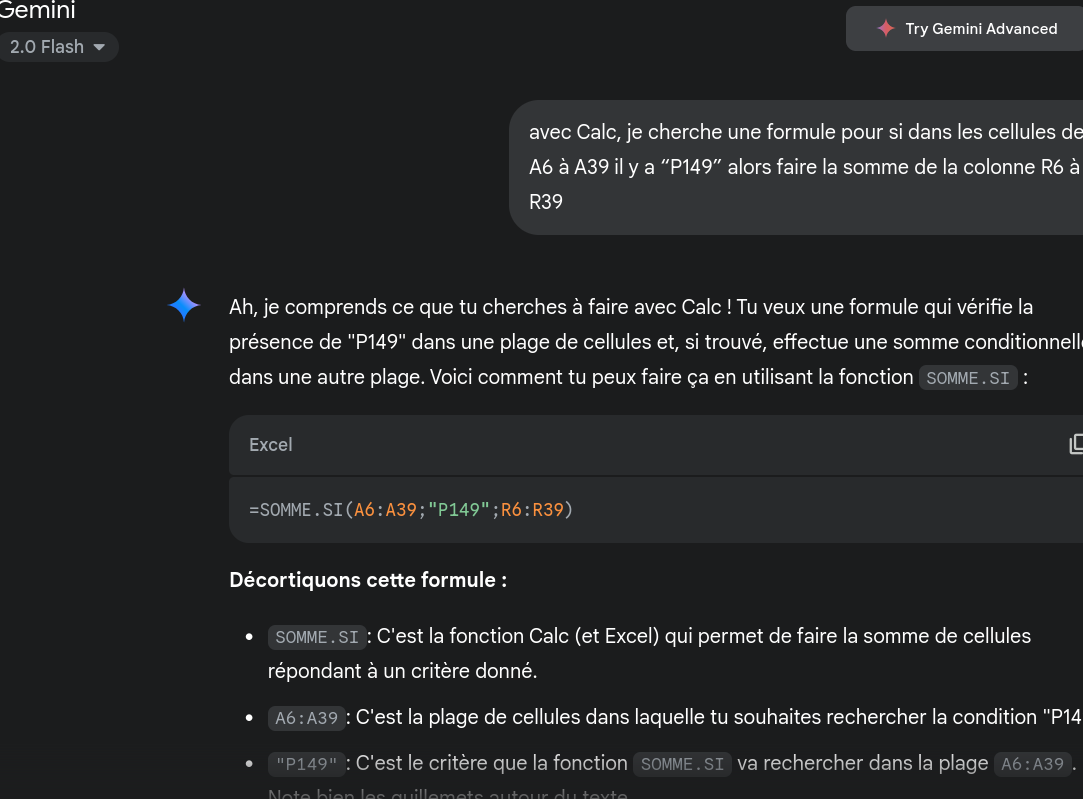Click the caret arrow beside 2.0 Flash

click(99, 48)
